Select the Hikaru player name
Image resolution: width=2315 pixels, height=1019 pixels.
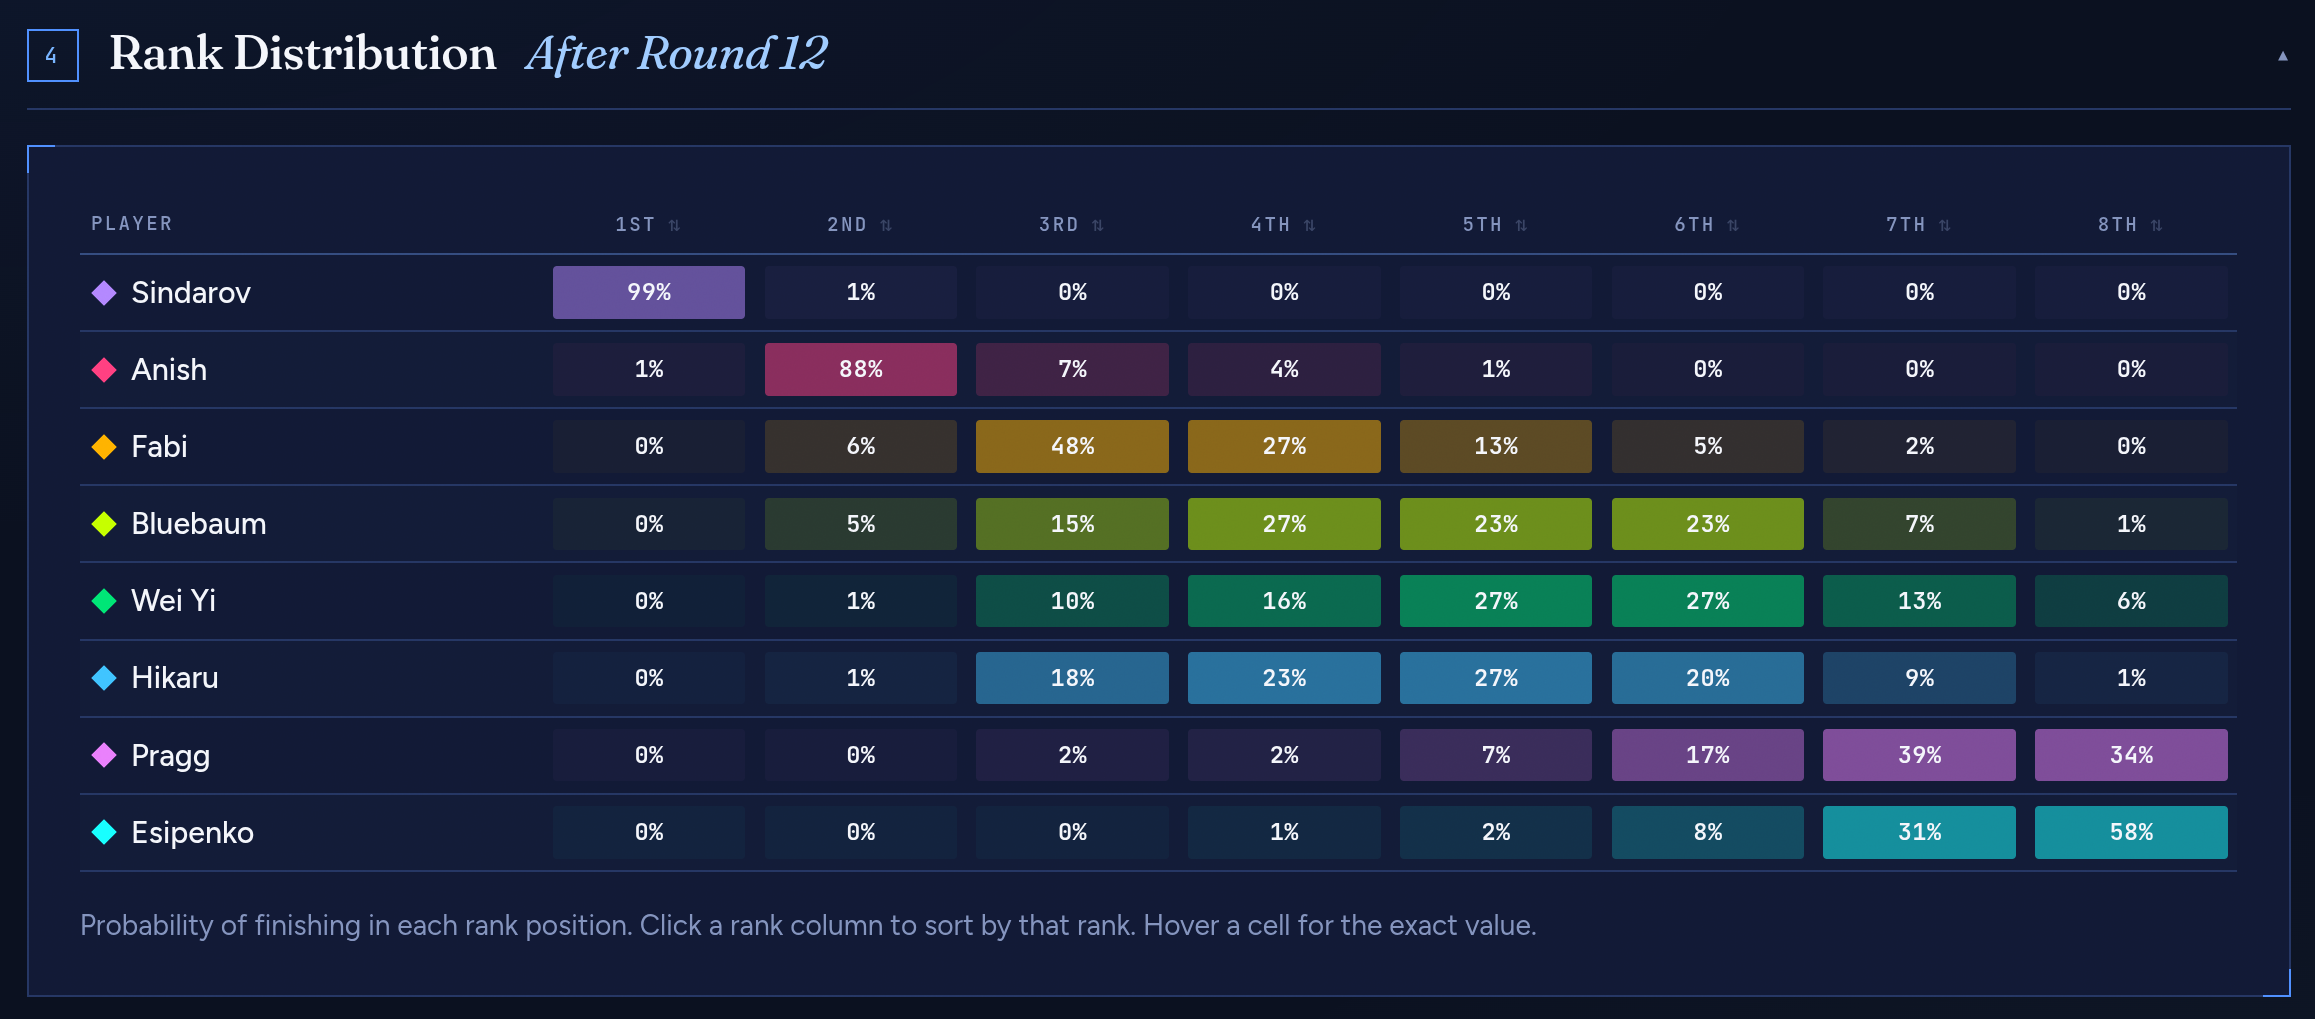pyautogui.click(x=175, y=678)
